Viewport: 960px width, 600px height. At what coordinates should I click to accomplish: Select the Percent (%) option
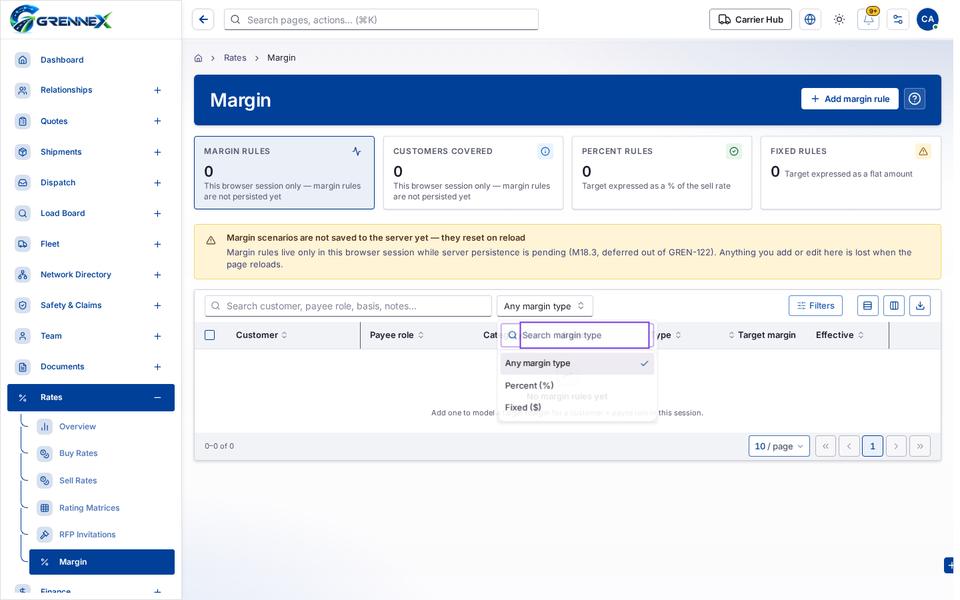(x=577, y=385)
